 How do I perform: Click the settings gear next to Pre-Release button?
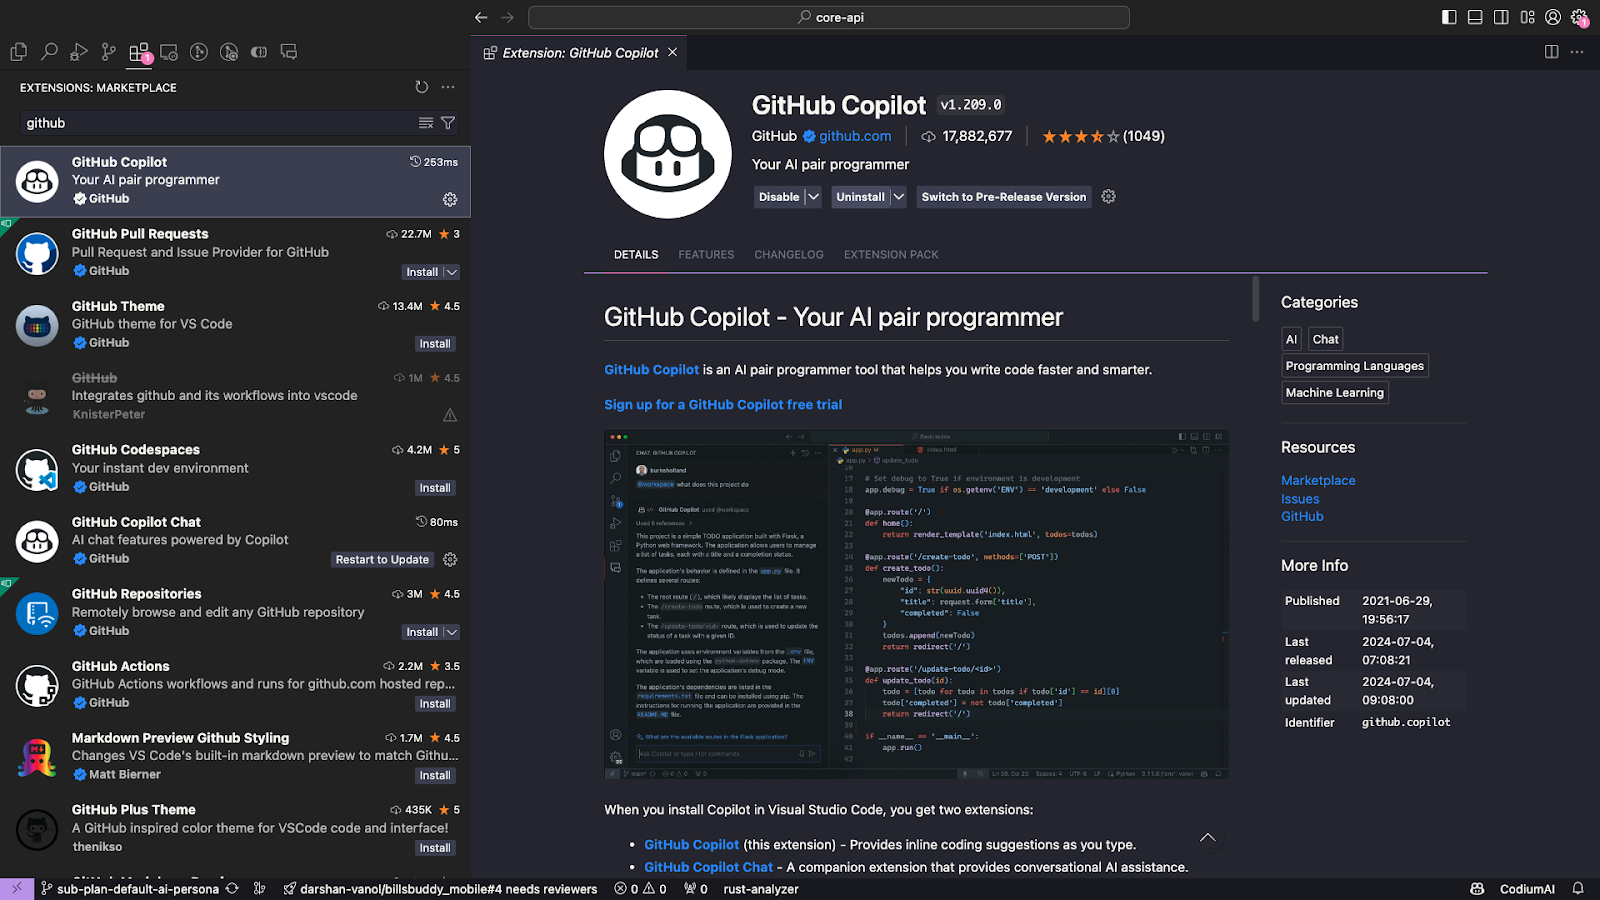1108,197
